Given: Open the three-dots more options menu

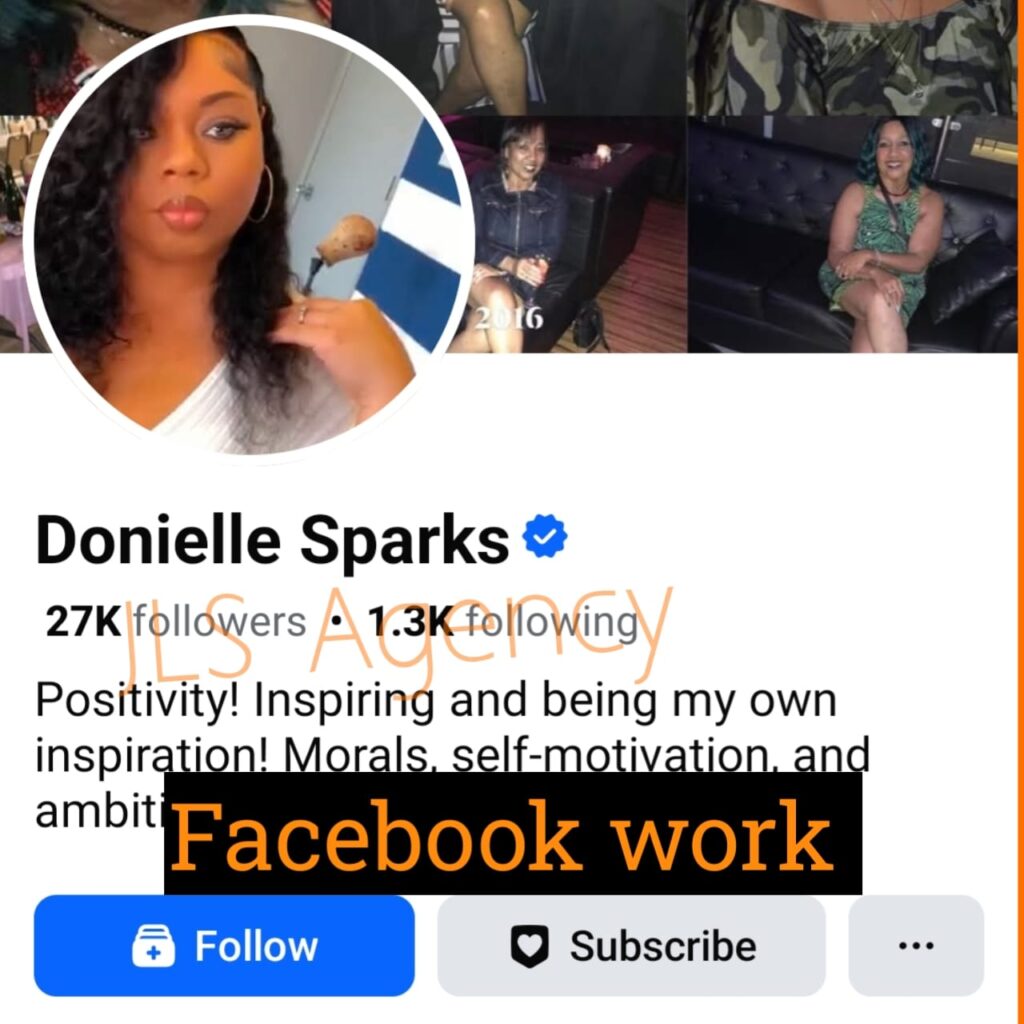Looking at the screenshot, I should [x=916, y=945].
